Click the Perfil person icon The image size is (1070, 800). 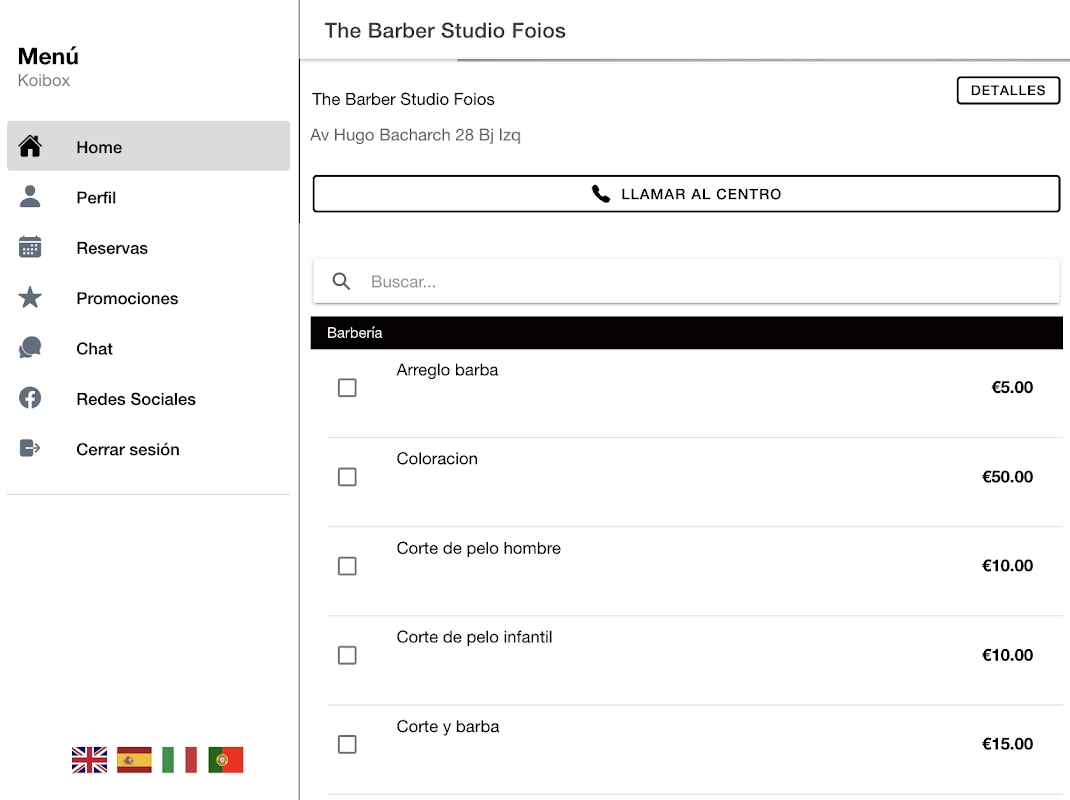pyautogui.click(x=30, y=197)
